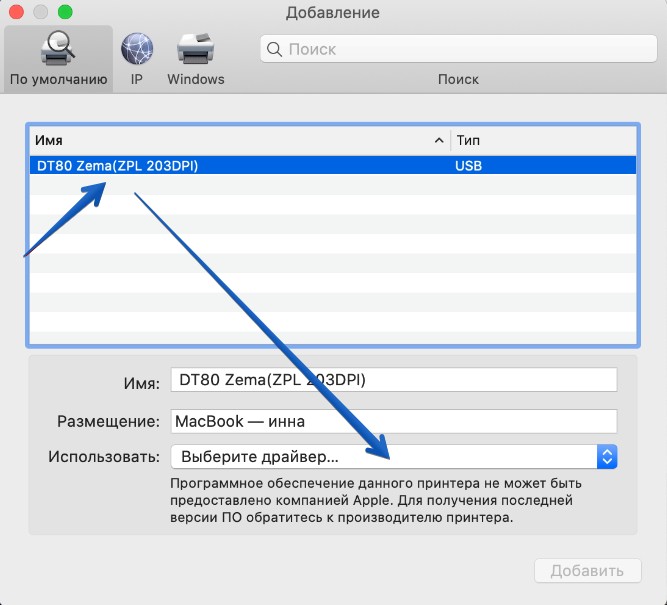Screen dimensions: 667x605
Task: Sort printers by Тип column header
Action: (541, 141)
